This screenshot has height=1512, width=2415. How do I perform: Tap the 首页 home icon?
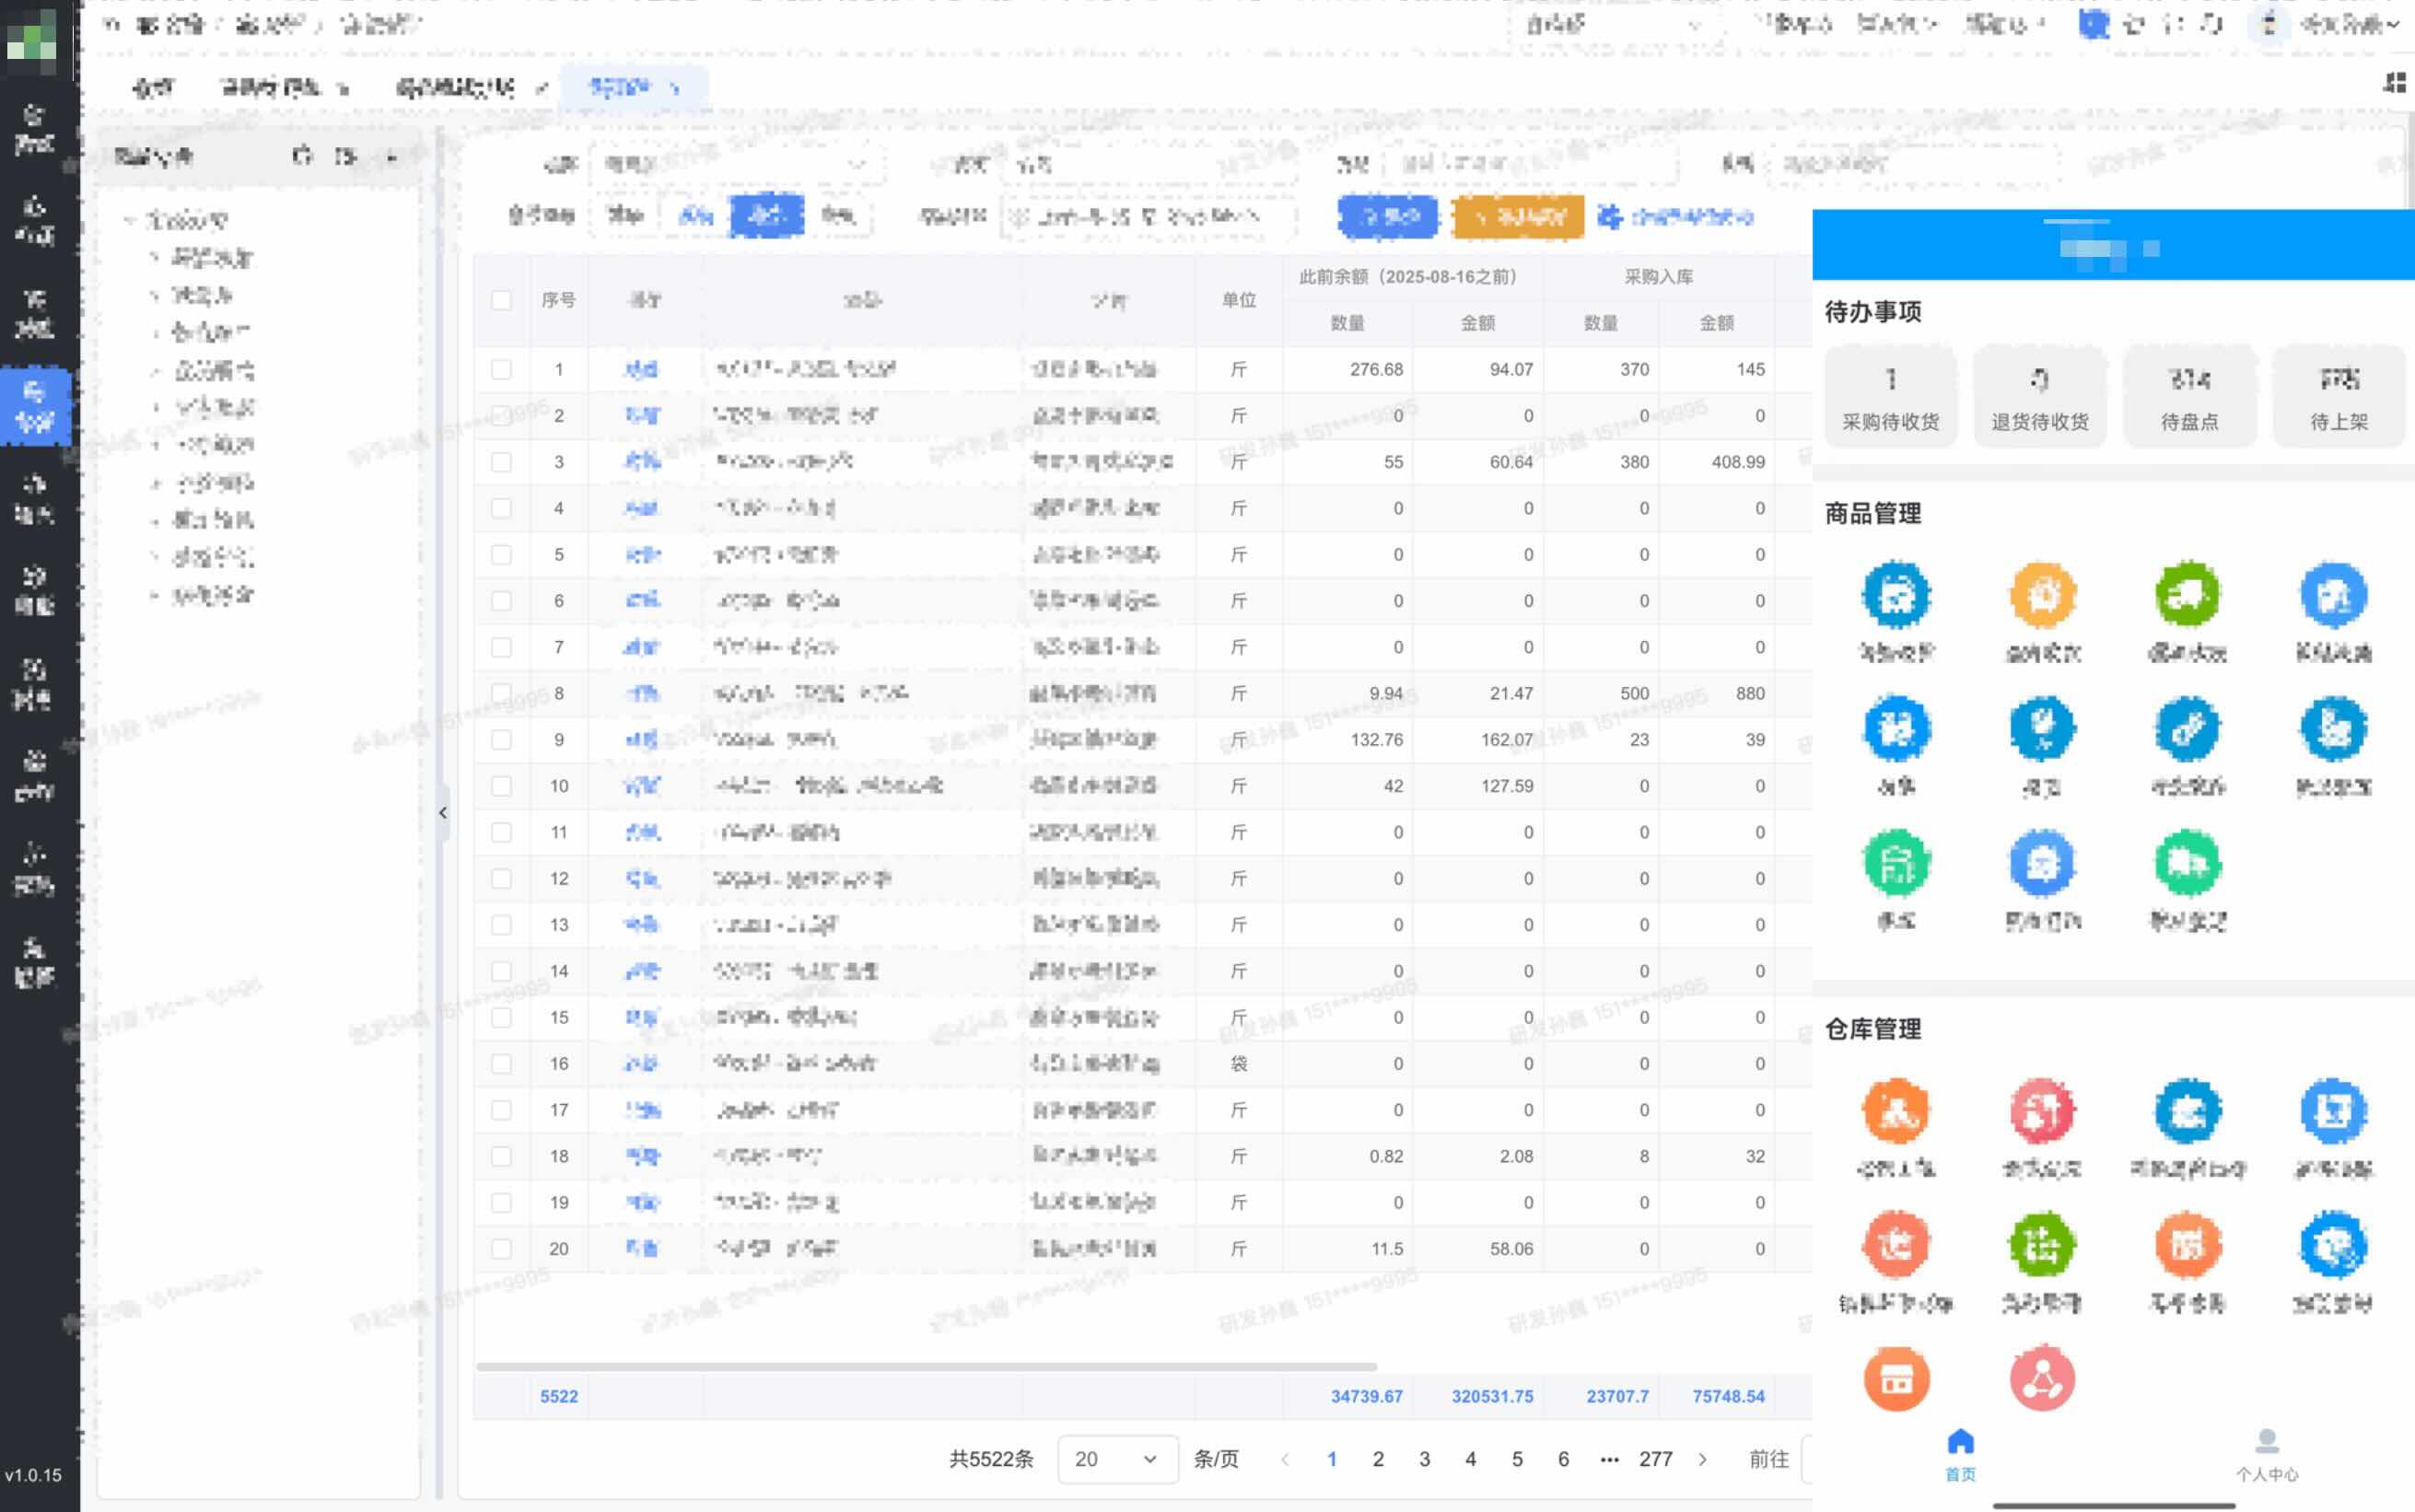pos(1960,1441)
